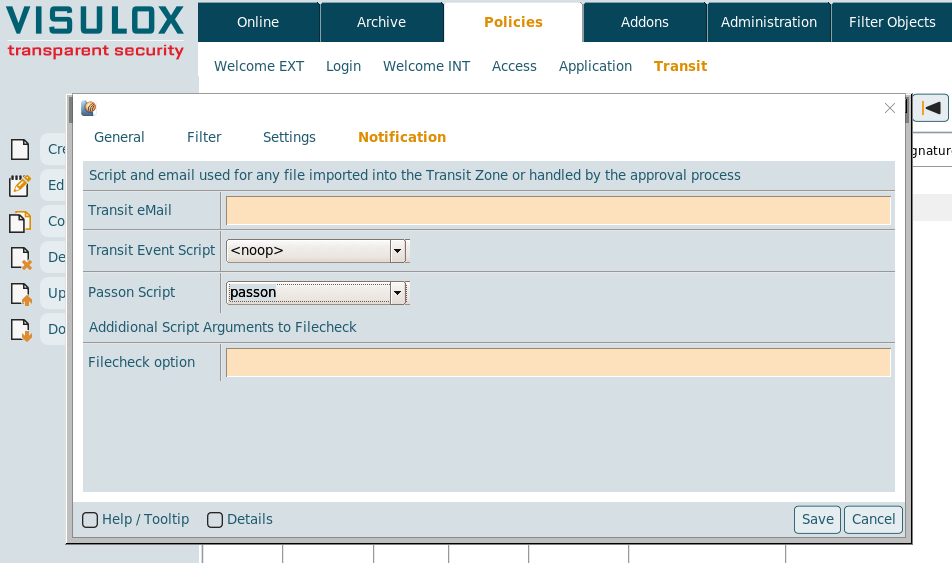Click the VISULOX logo

[x=96, y=32]
